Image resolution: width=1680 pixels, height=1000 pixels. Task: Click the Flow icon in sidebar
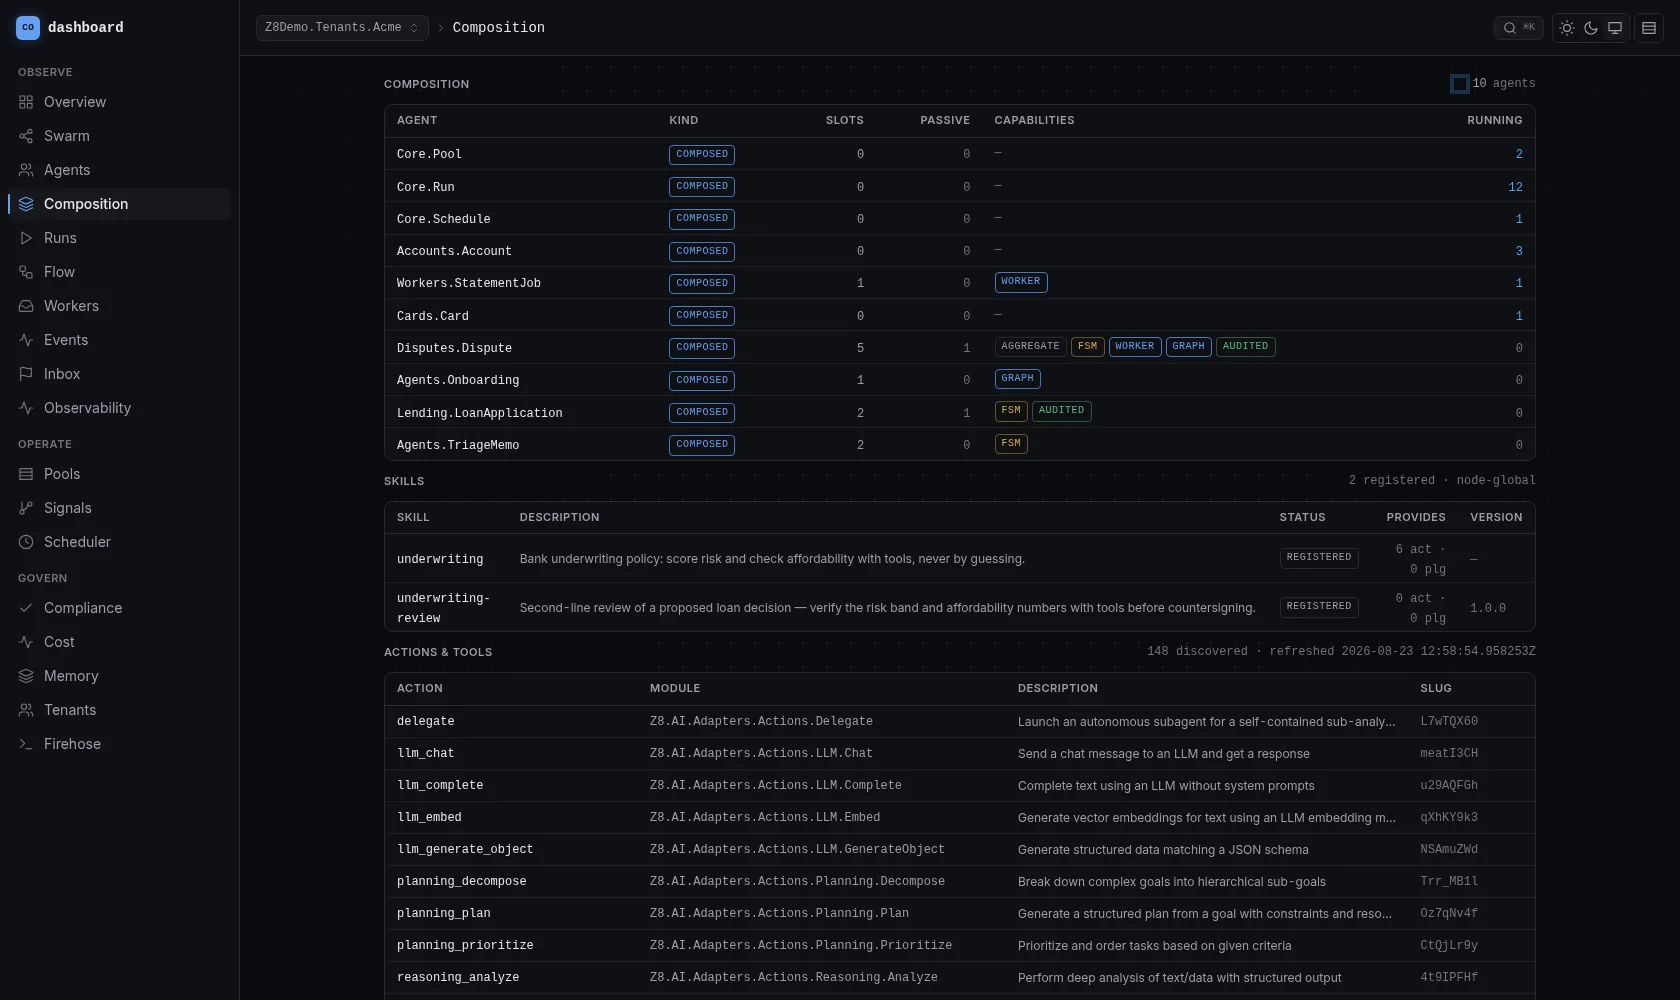pyautogui.click(x=26, y=272)
